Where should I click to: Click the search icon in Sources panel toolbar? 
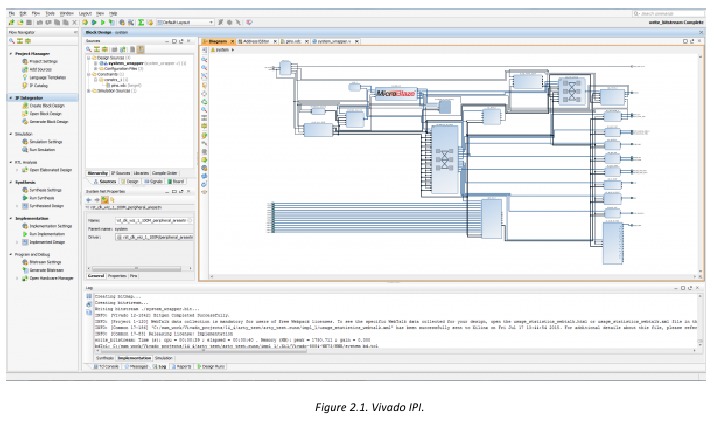click(x=89, y=49)
